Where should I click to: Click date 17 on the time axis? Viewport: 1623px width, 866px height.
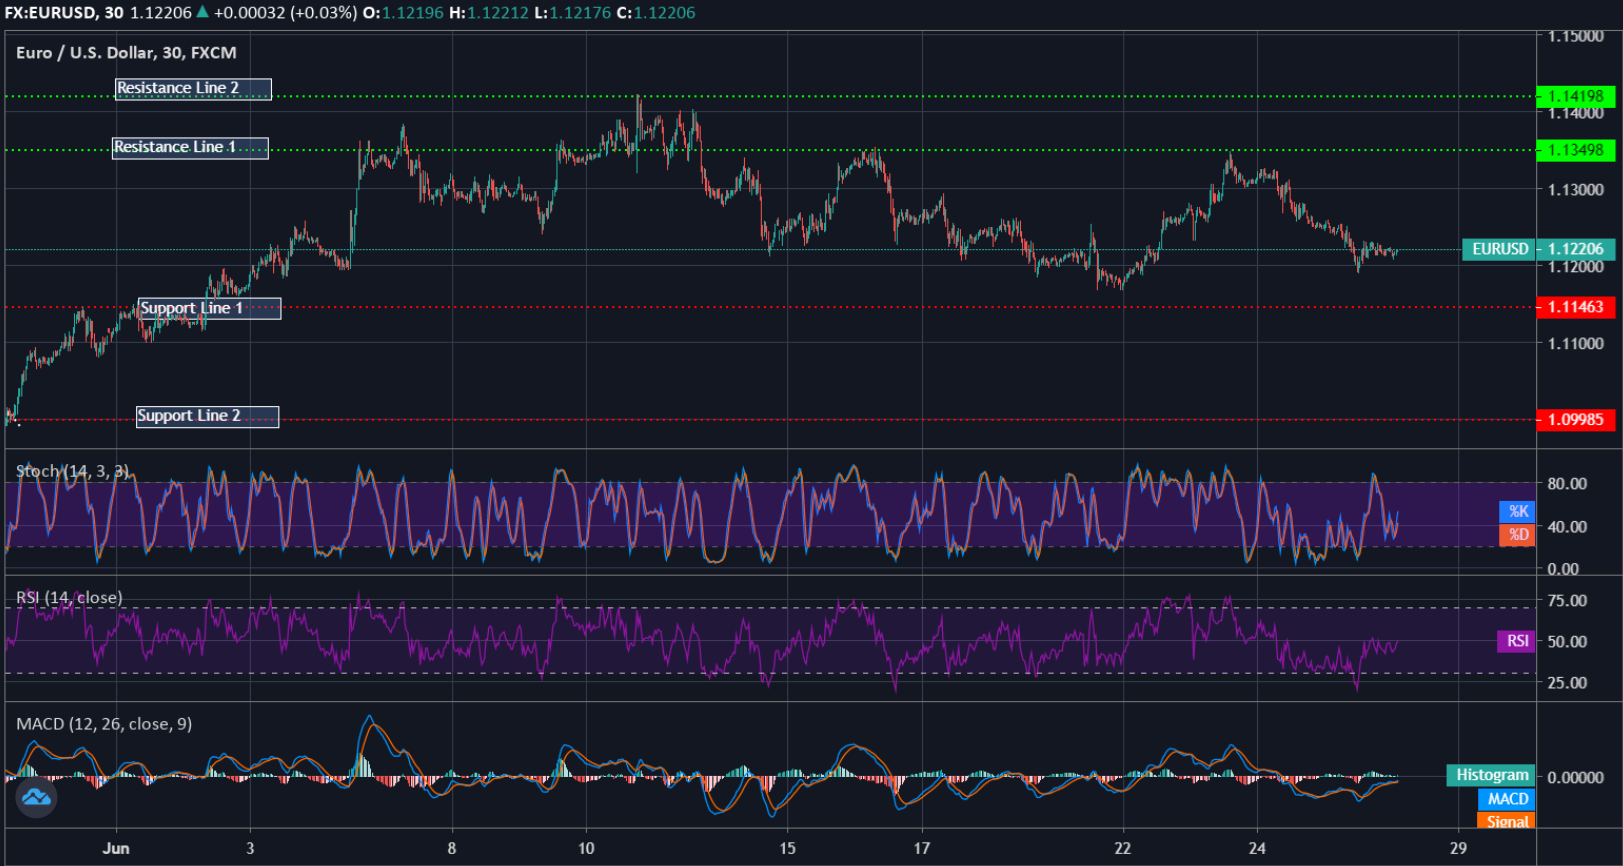922,848
